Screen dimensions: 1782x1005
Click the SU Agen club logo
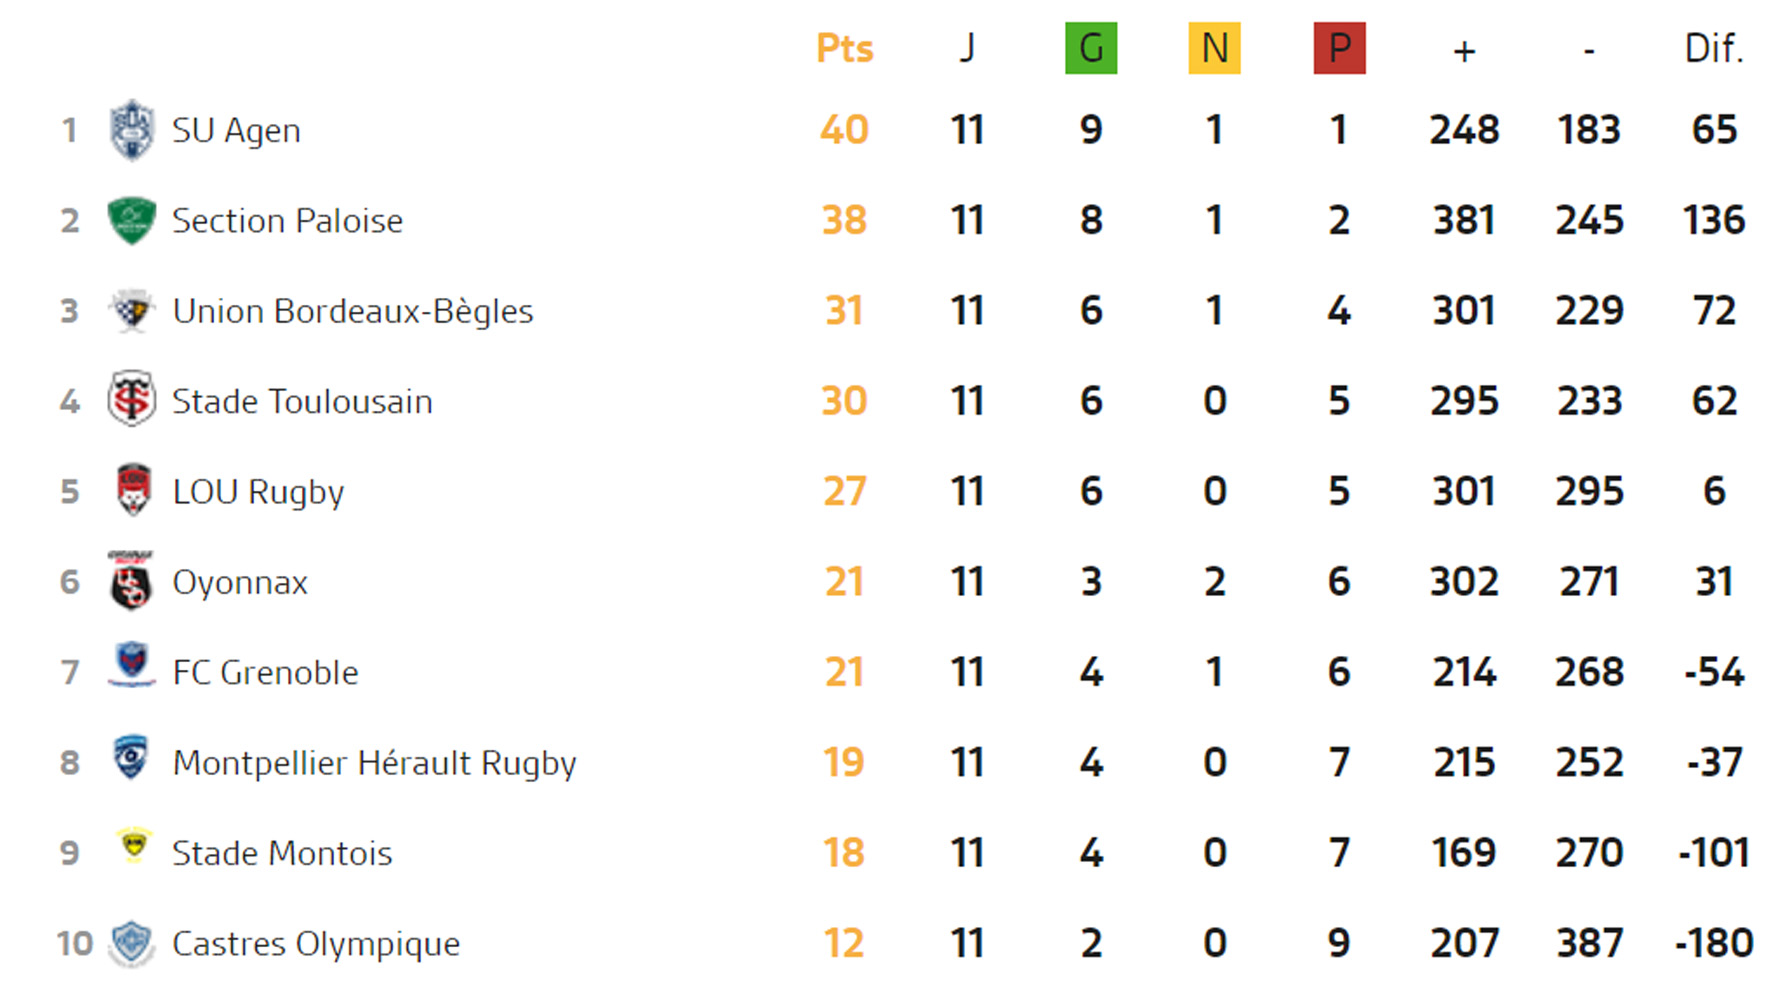pyautogui.click(x=131, y=130)
